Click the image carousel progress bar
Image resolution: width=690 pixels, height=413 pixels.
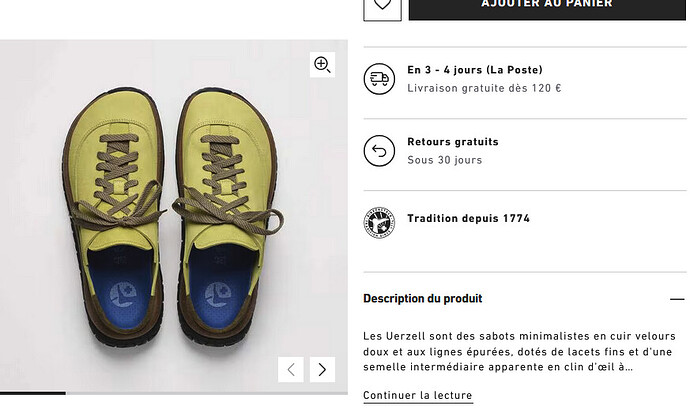coord(174,393)
